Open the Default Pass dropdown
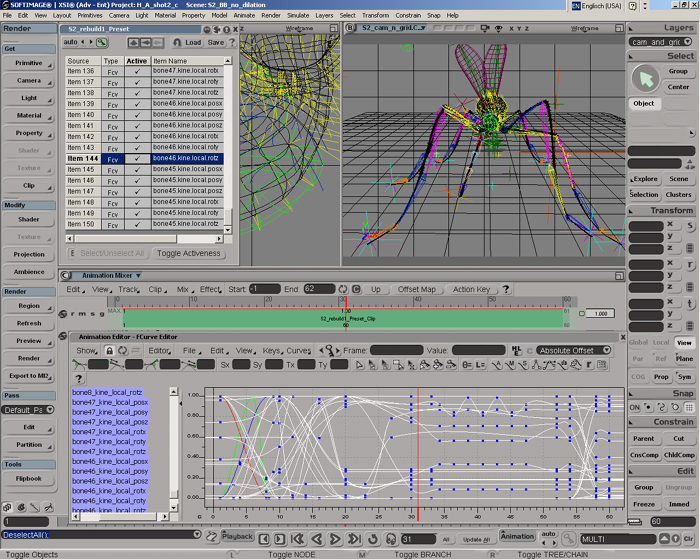 click(x=29, y=410)
